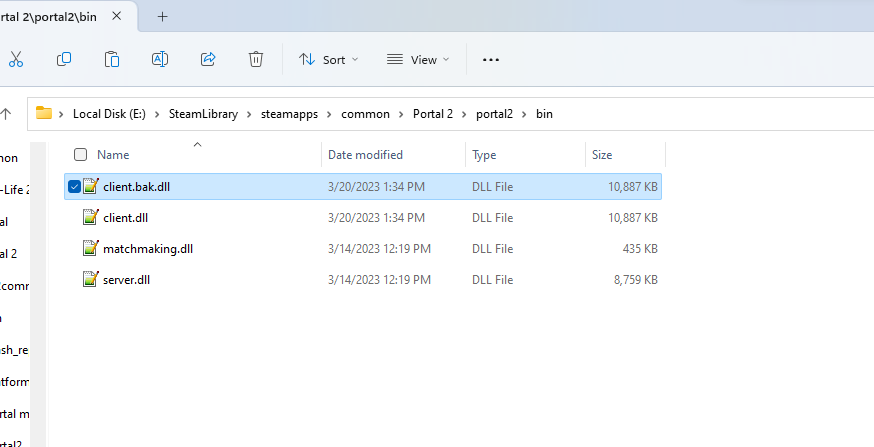Expand chevron after SteamLibrary breadcrumb

click(x=249, y=114)
